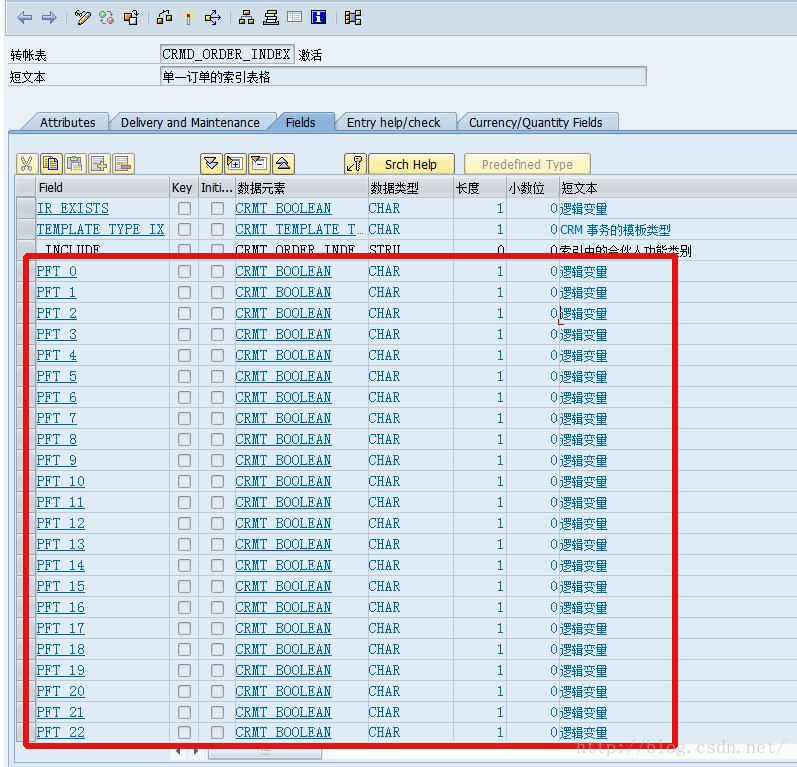This screenshot has height=767, width=797.
Task: Grab the horizontal scrollbar thumb
Action: (265, 751)
